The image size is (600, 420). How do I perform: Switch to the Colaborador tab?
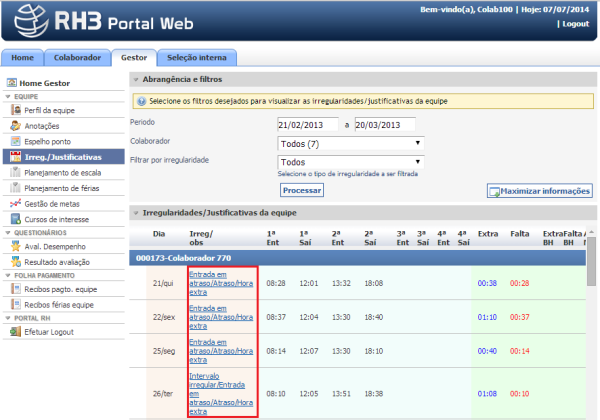(78, 59)
